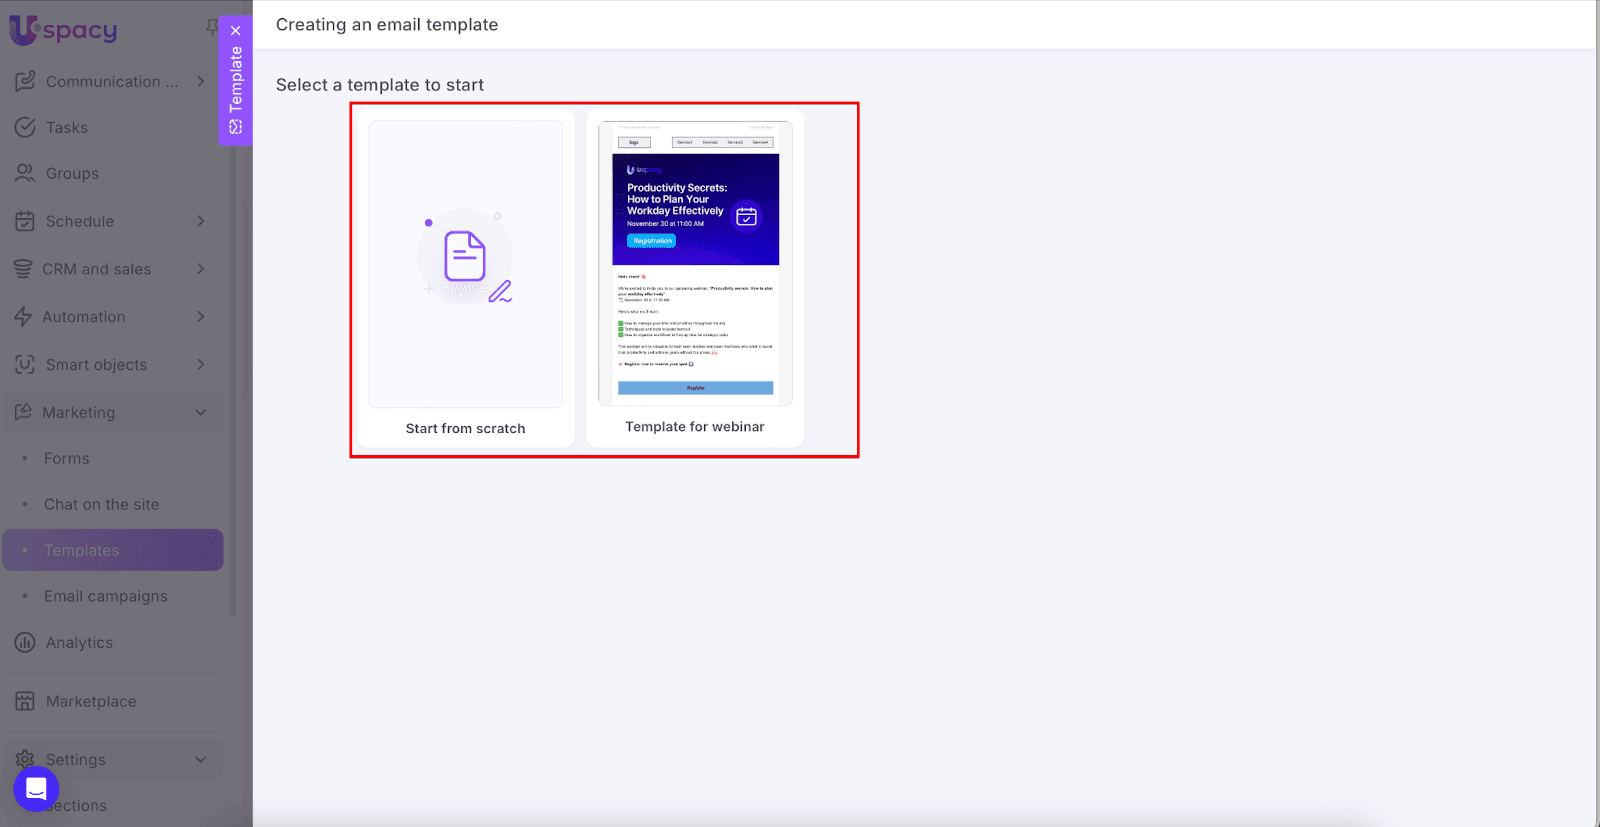
Task: Click the Automation lightning icon
Action: pyautogui.click(x=24, y=317)
